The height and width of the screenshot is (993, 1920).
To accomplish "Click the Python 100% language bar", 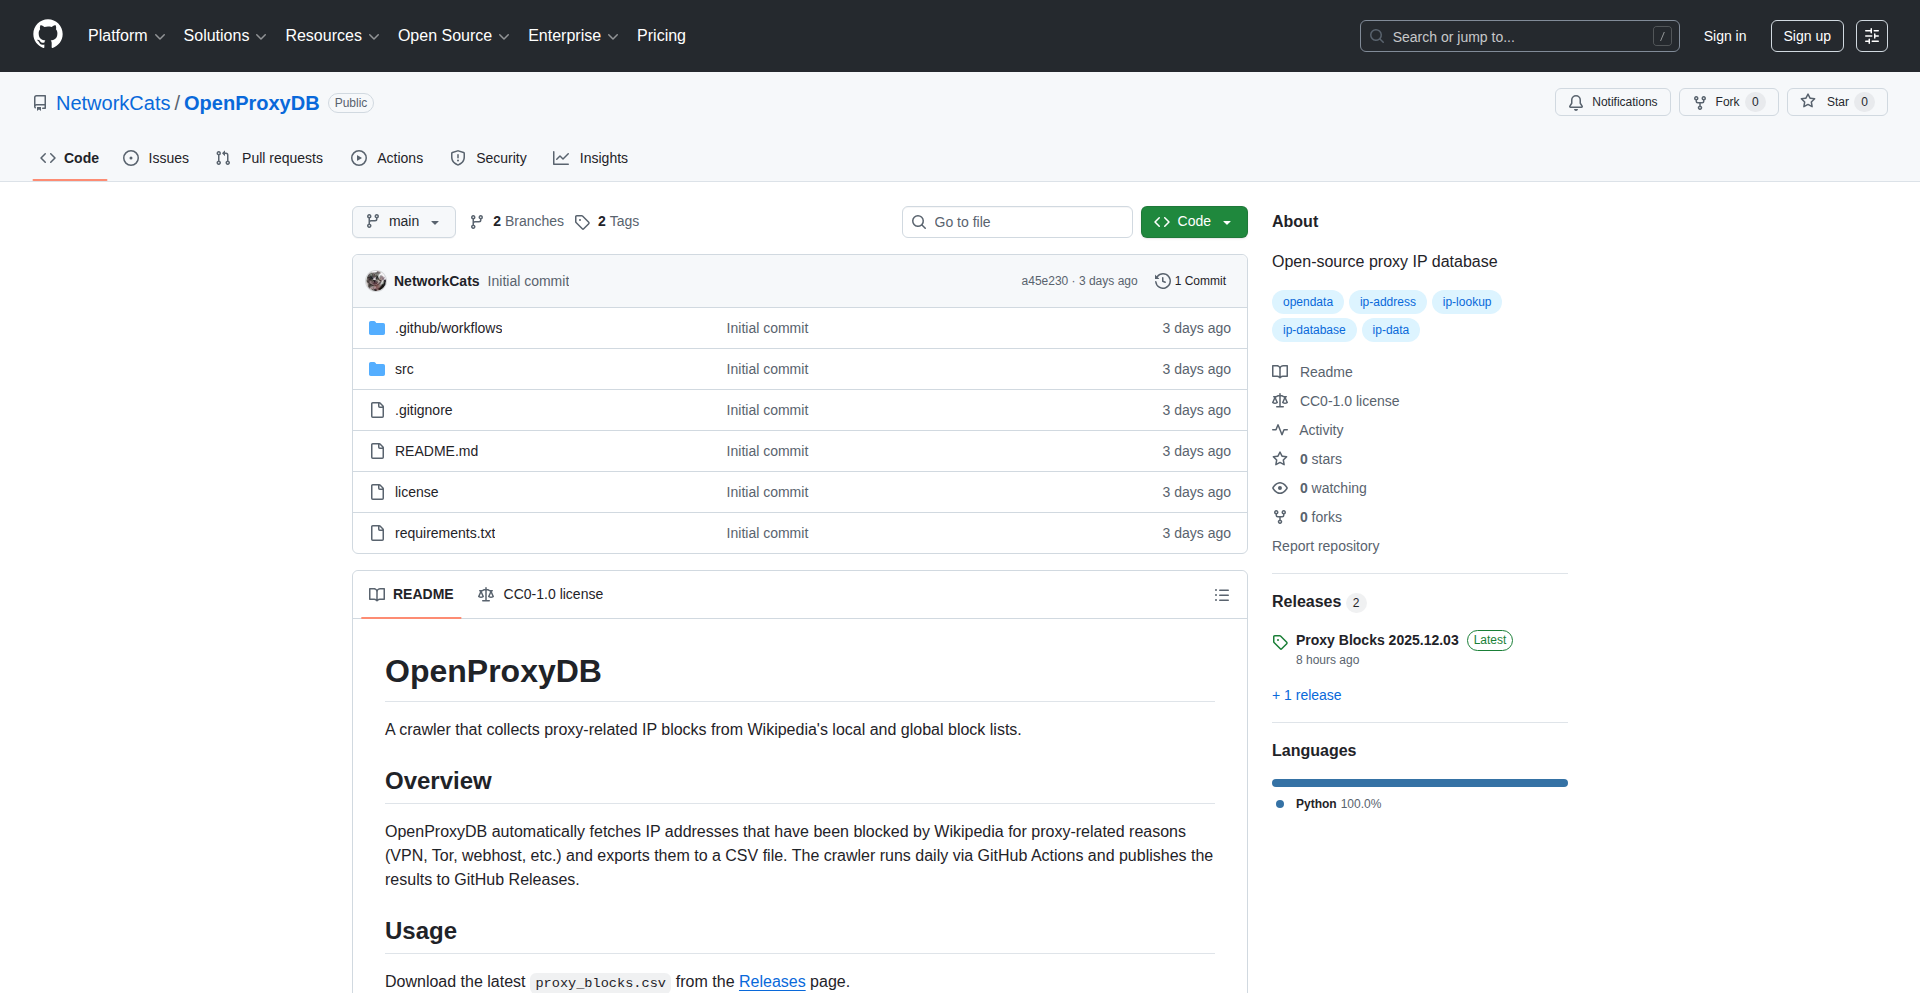I will (x=1419, y=783).
